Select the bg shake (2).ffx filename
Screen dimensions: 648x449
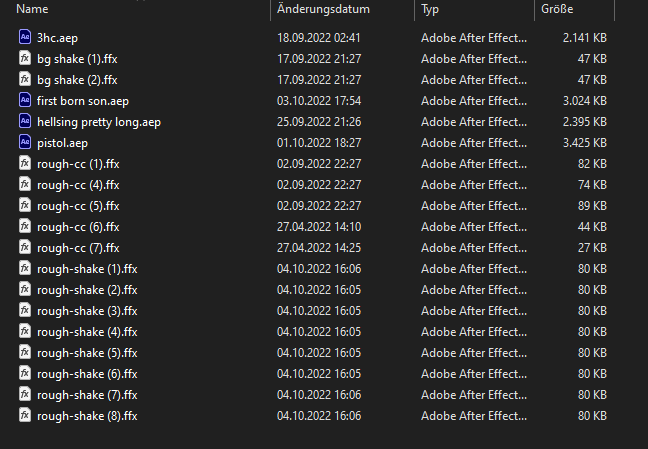[77, 79]
